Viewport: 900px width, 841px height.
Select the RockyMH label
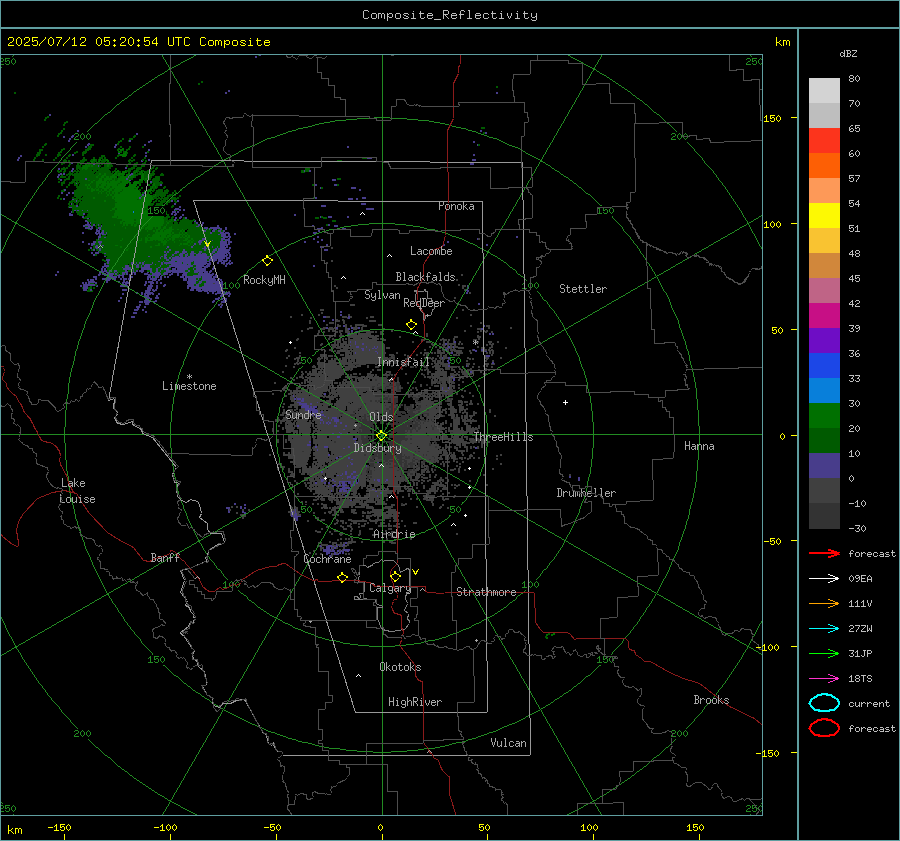point(264,280)
